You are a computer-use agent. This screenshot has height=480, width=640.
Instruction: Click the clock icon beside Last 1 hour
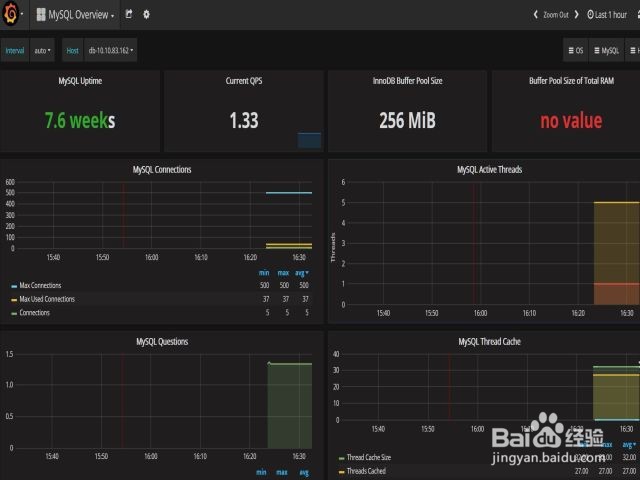coord(590,15)
